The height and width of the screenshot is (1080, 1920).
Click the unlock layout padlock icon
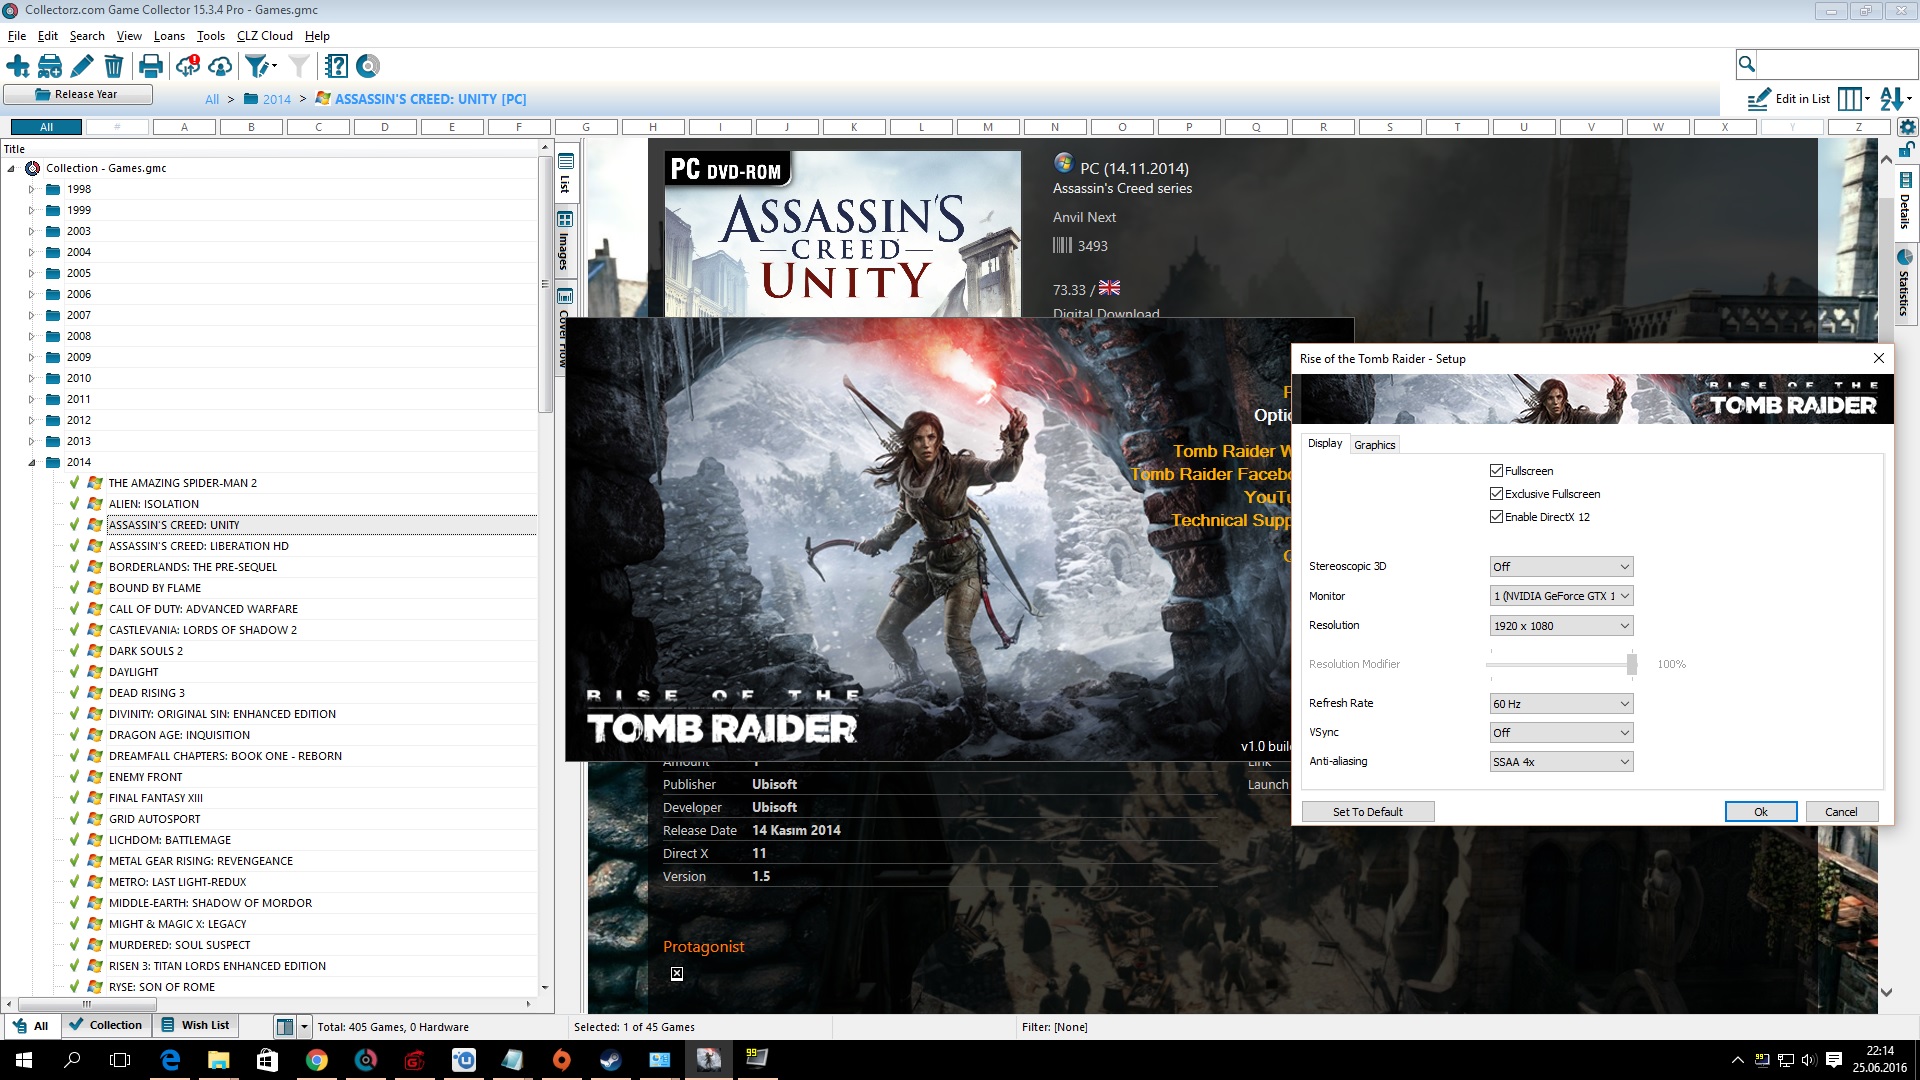pyautogui.click(x=1906, y=148)
